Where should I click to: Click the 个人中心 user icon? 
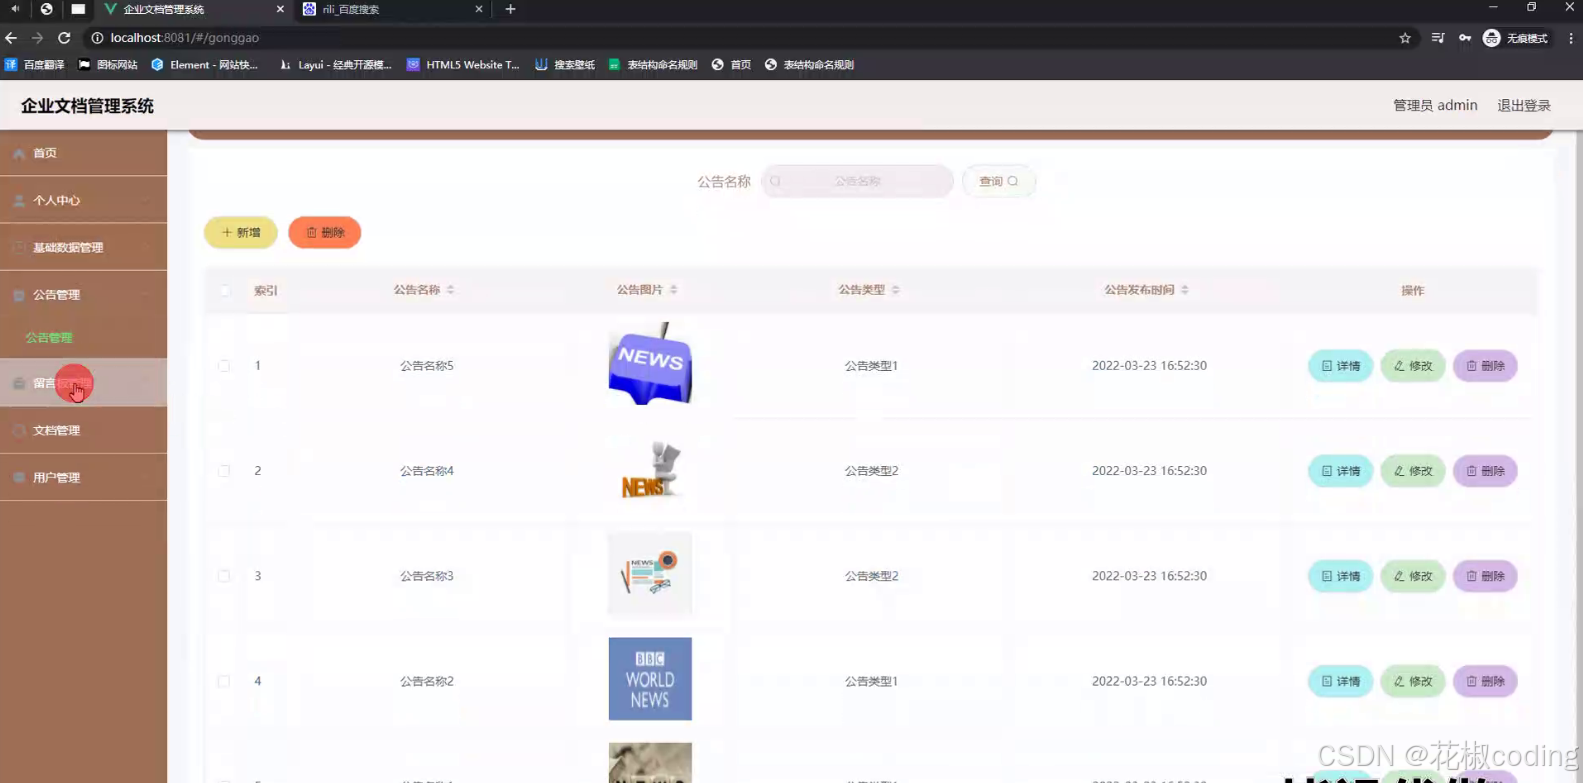tap(19, 200)
